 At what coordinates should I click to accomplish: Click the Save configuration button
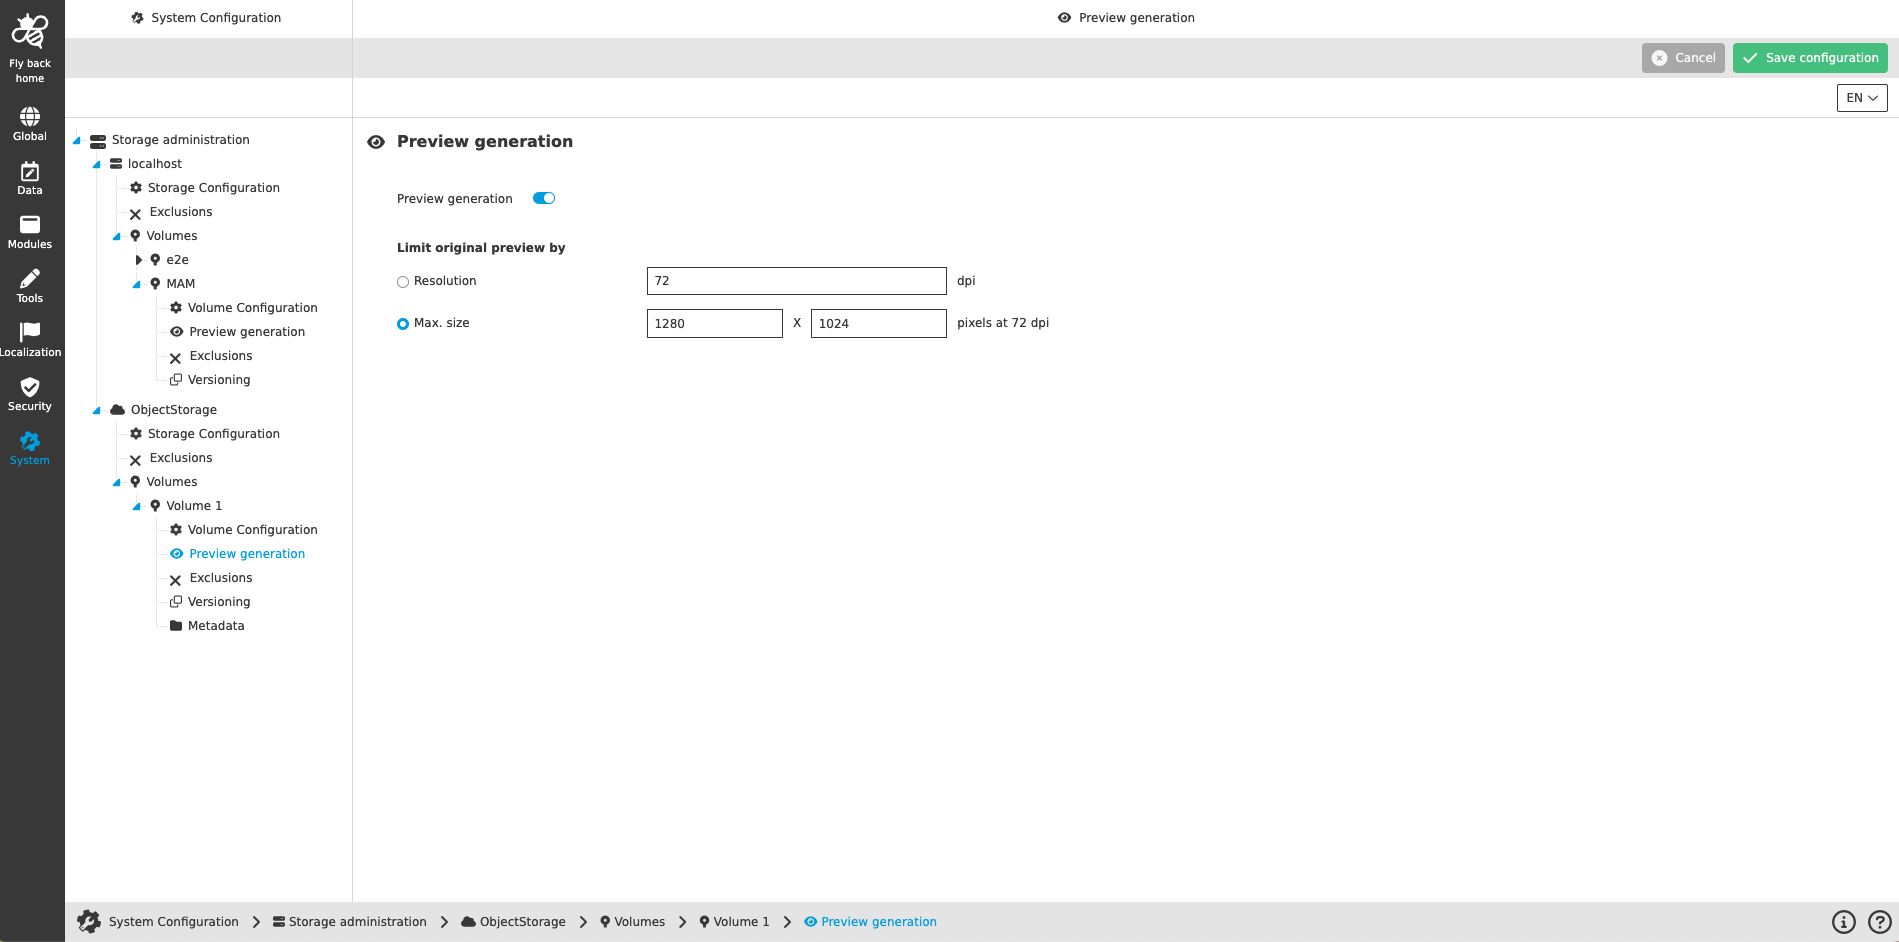click(1809, 57)
